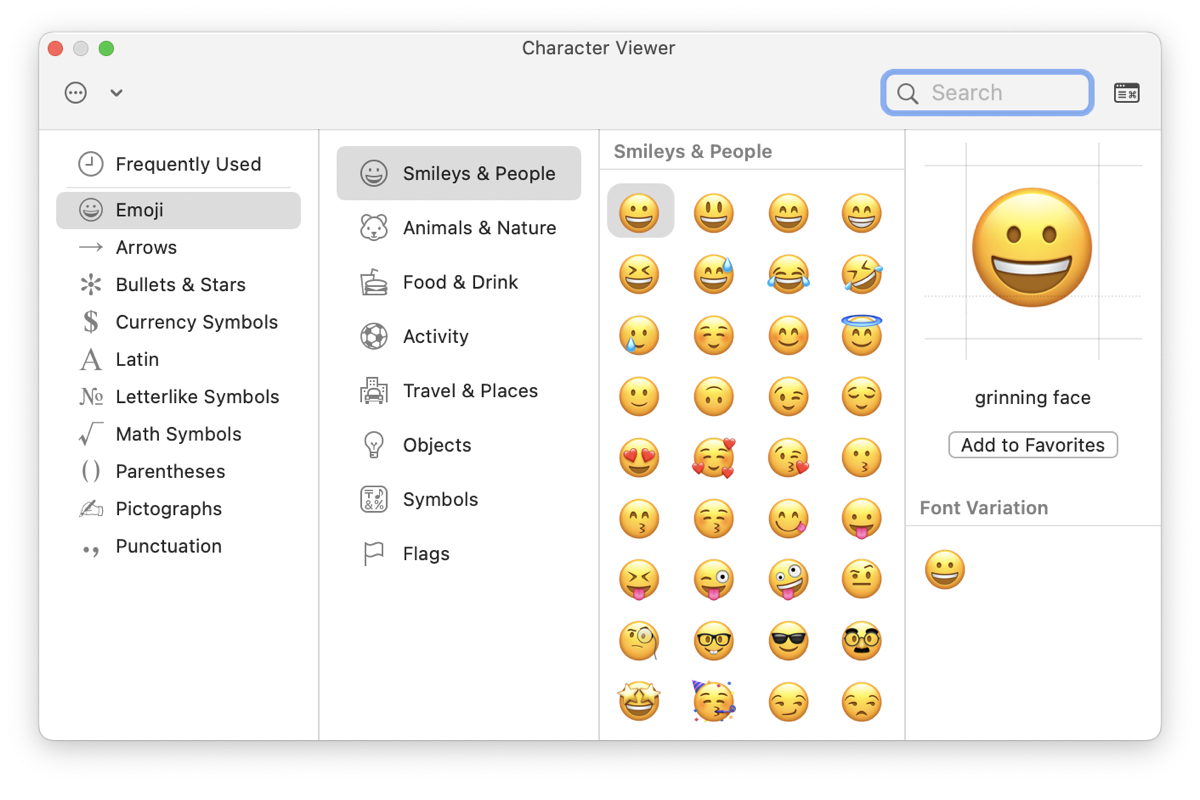Switch to the keyboard viewer icon
Image resolution: width=1200 pixels, height=800 pixels.
1127,92
